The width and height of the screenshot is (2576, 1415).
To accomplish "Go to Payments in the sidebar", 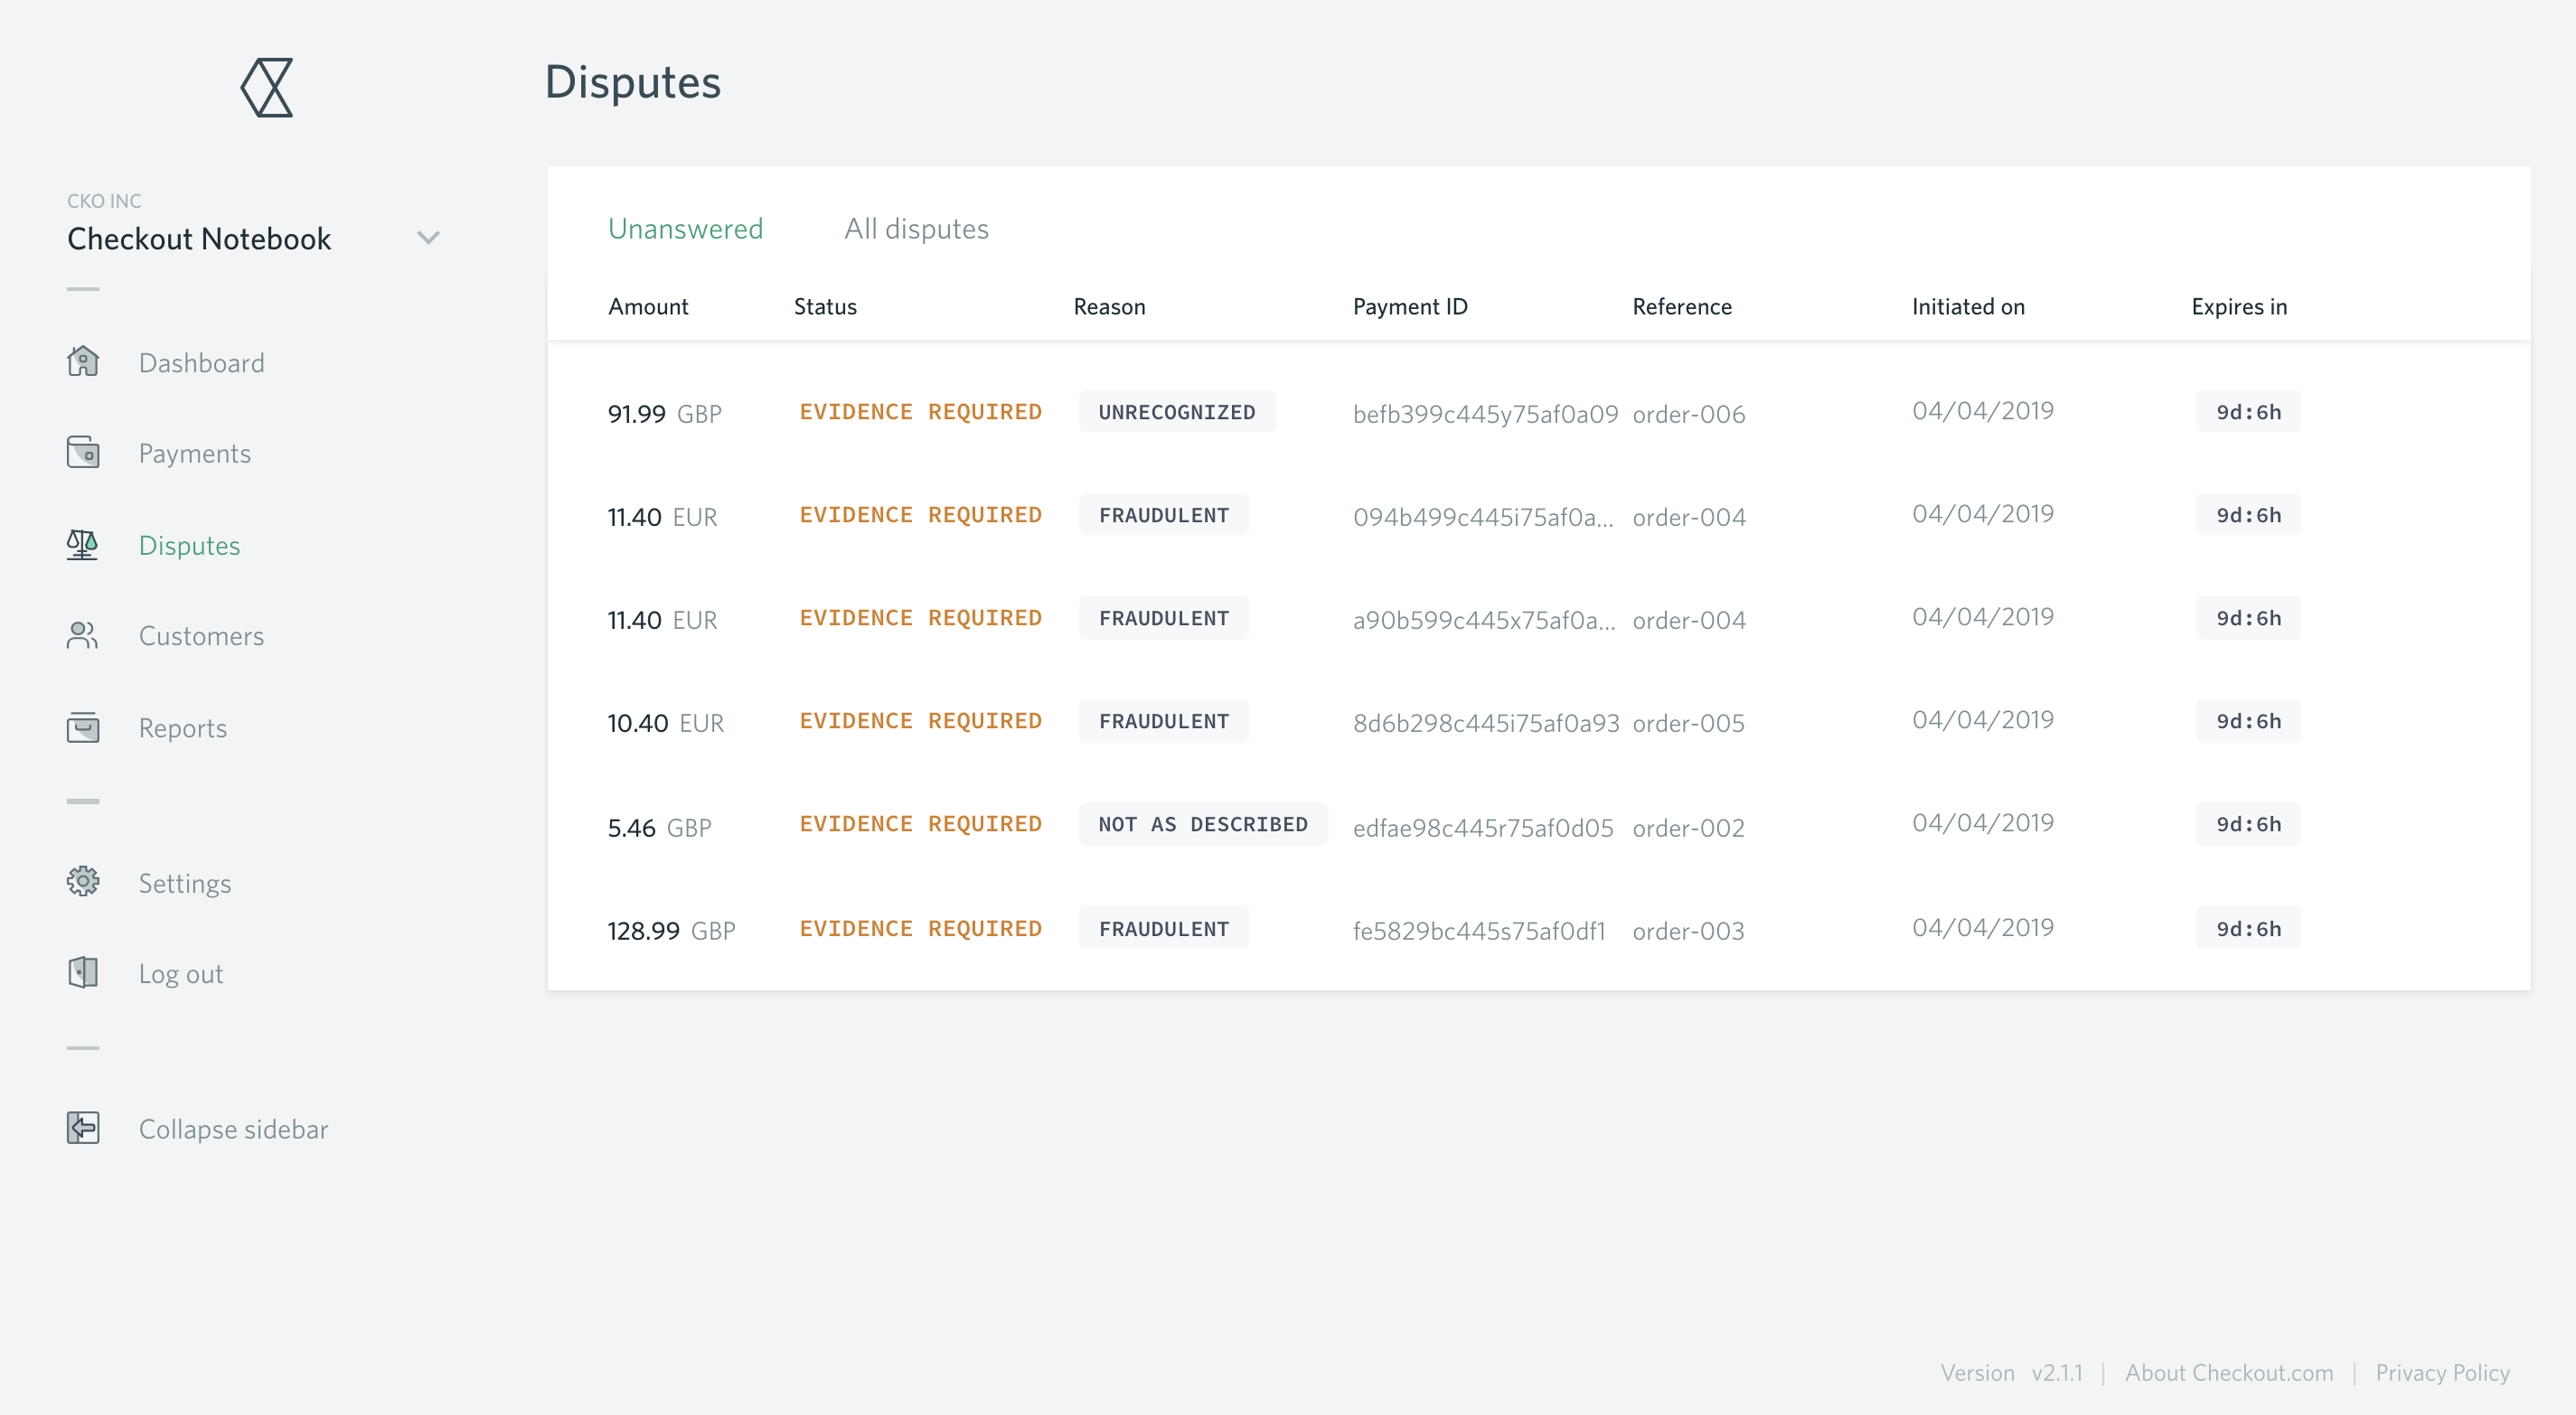I will (195, 454).
